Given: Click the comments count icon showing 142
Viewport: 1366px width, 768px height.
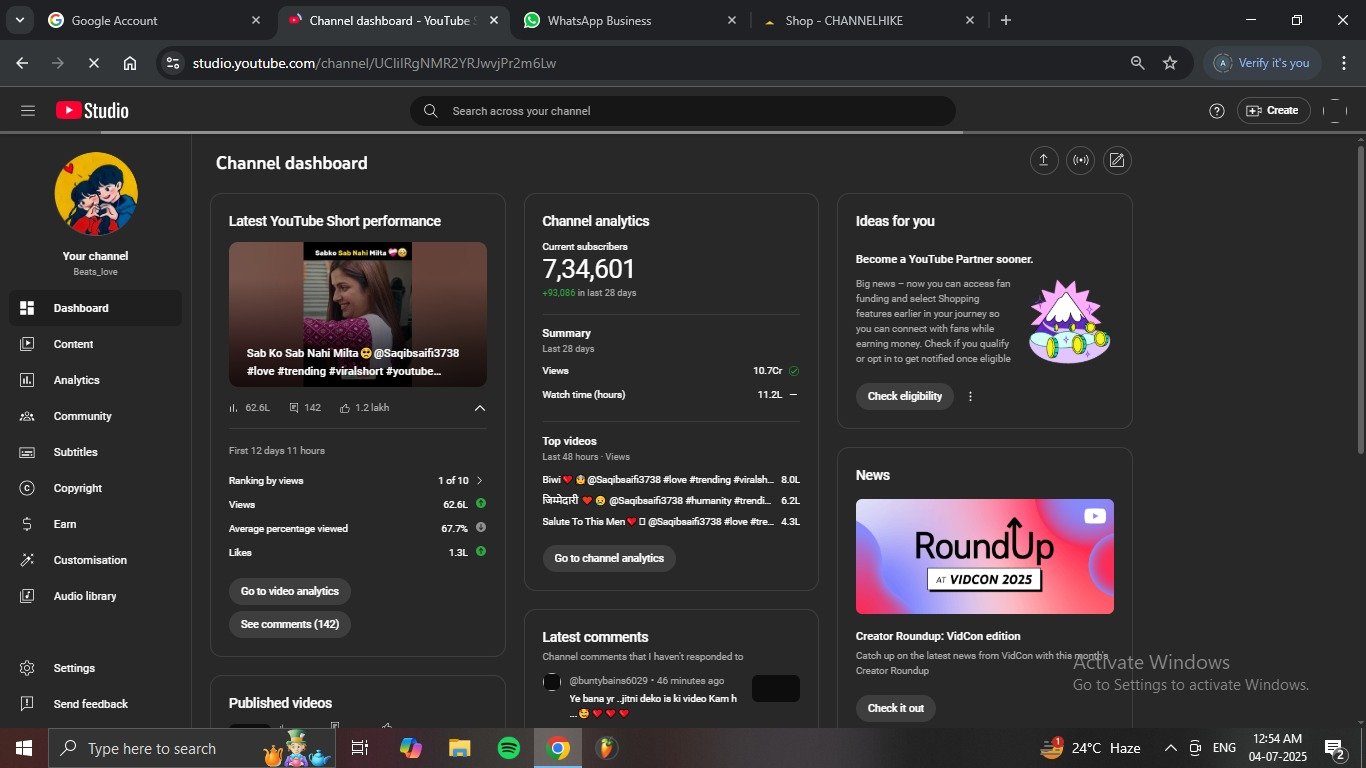Looking at the screenshot, I should [294, 408].
